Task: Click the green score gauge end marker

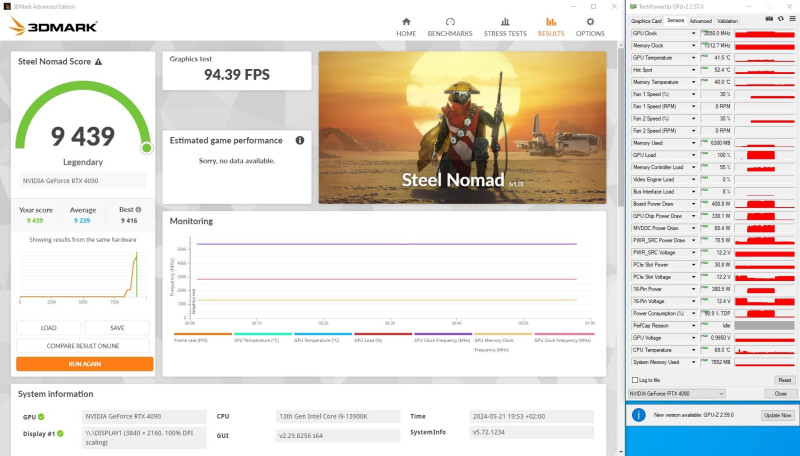Action: click(146, 148)
